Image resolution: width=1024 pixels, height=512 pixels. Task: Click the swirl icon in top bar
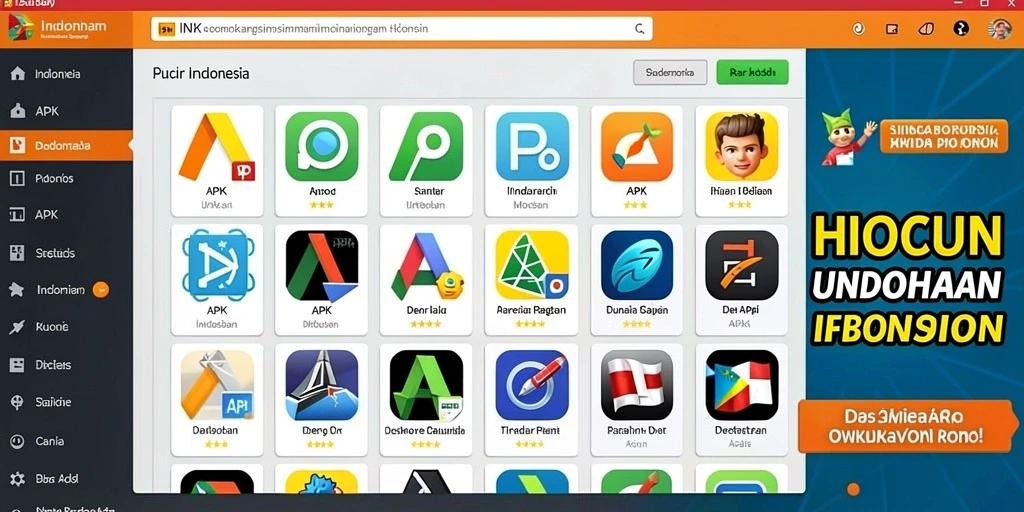click(x=858, y=29)
